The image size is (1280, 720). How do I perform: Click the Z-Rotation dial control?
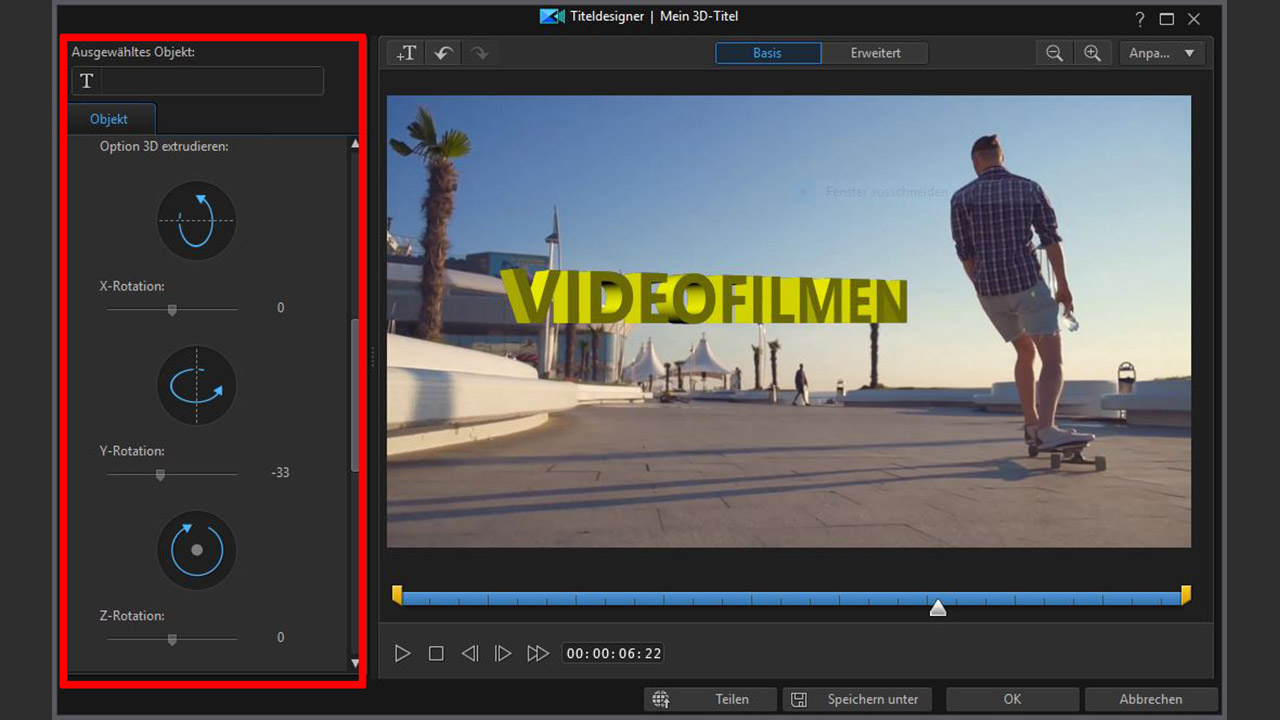pyautogui.click(x=197, y=550)
